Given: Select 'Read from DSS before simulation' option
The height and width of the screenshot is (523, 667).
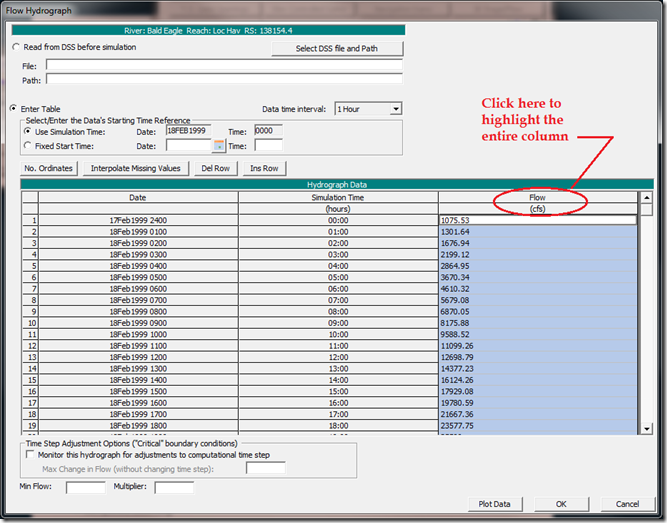Looking at the screenshot, I should (15, 47).
